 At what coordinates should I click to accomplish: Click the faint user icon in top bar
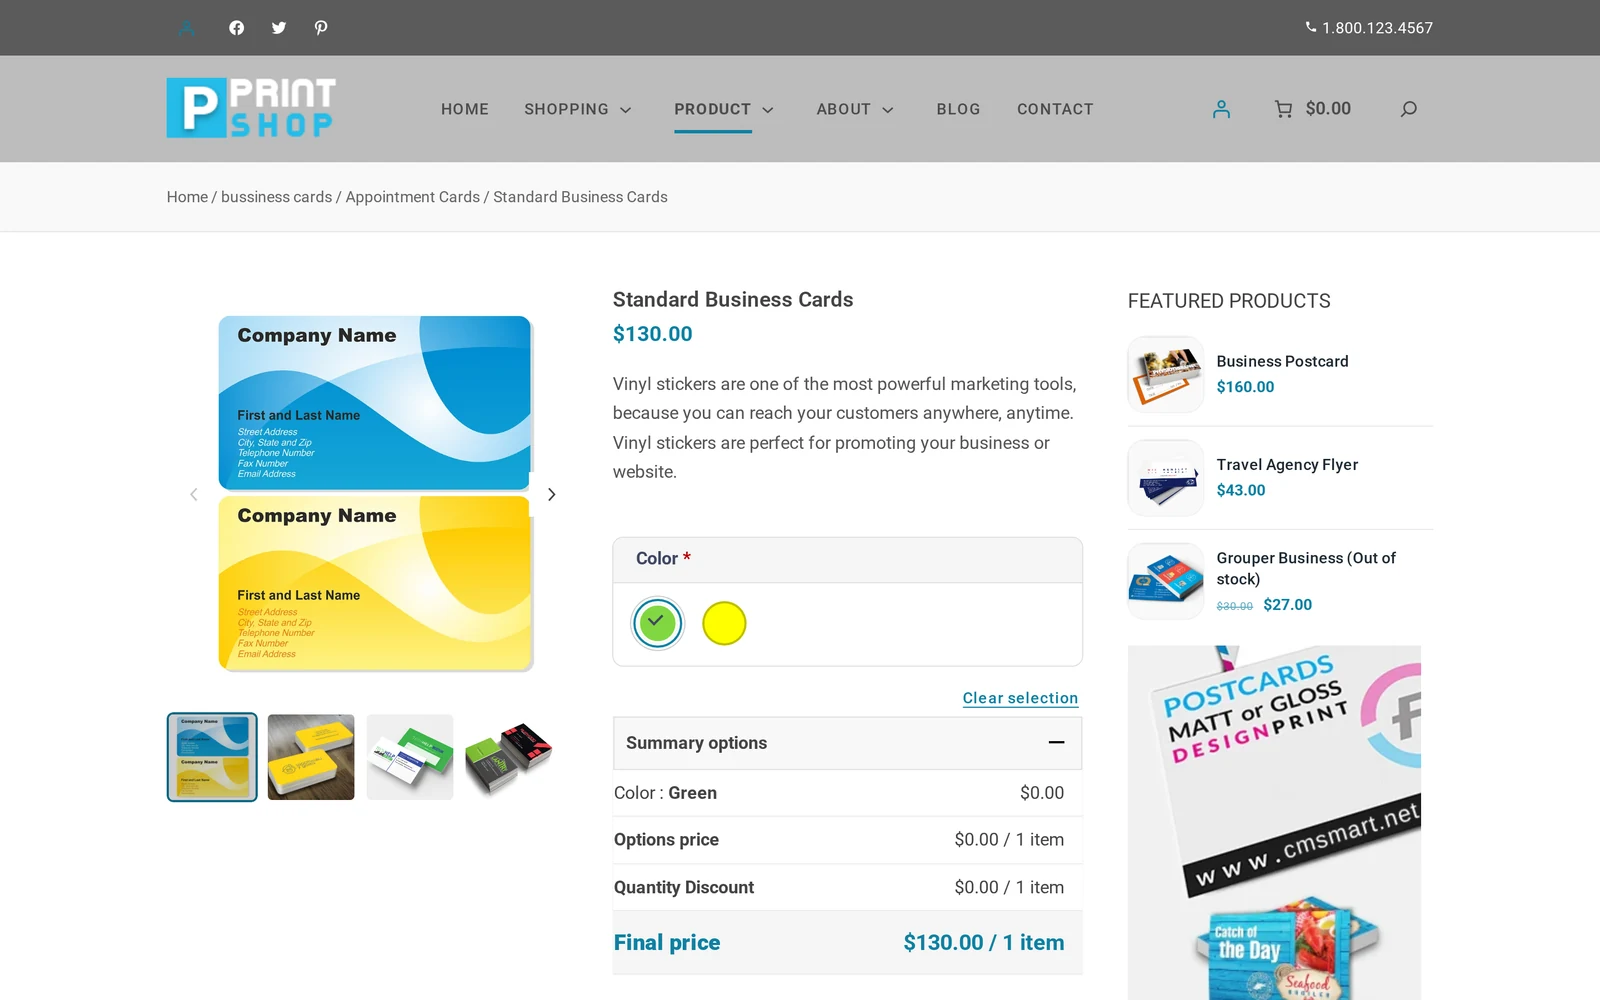point(187,28)
